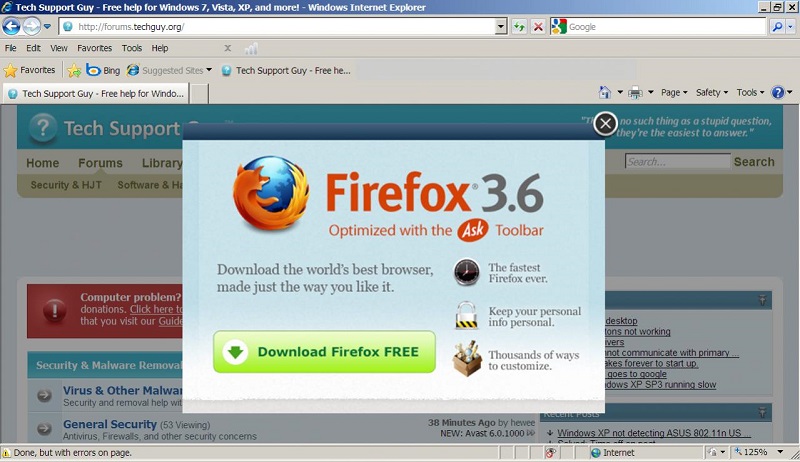Click the gray x on the toolbar row
The height and width of the screenshot is (462, 800).
pos(228,48)
